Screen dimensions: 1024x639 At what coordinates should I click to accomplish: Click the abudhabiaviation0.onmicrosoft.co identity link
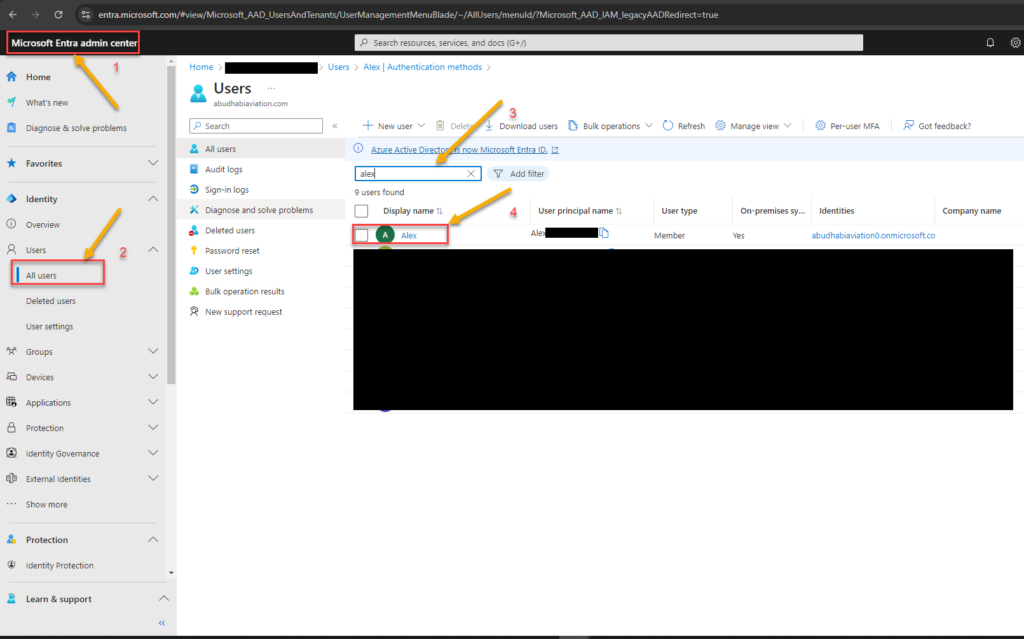tap(873, 235)
